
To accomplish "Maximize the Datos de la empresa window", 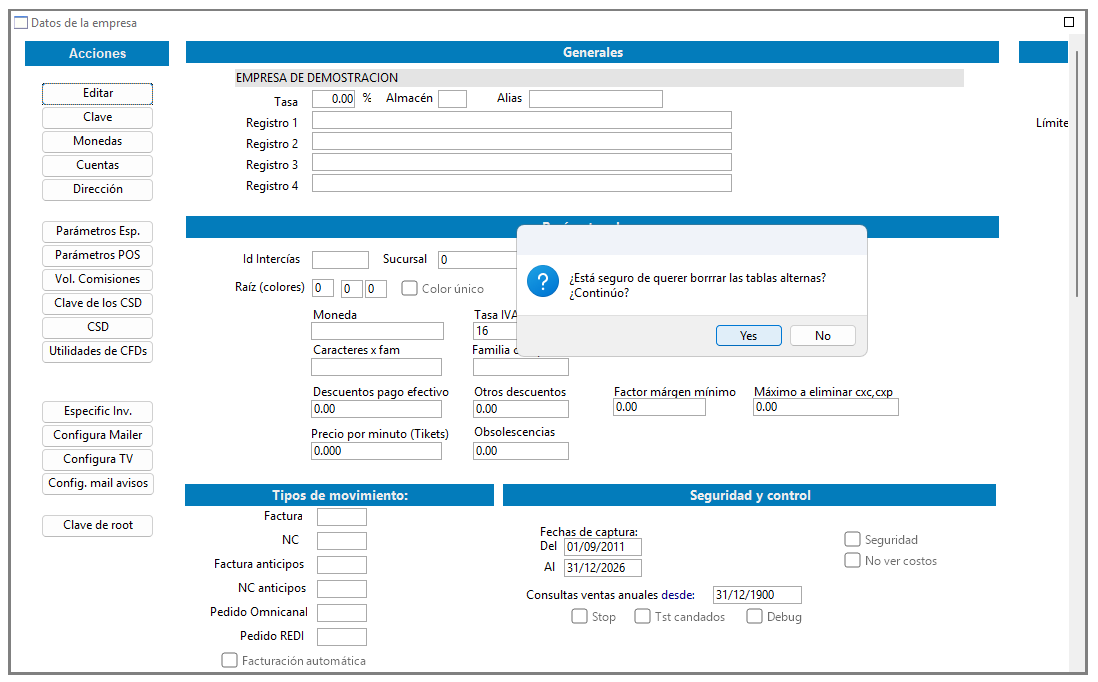I will pyautogui.click(x=1069, y=22).
